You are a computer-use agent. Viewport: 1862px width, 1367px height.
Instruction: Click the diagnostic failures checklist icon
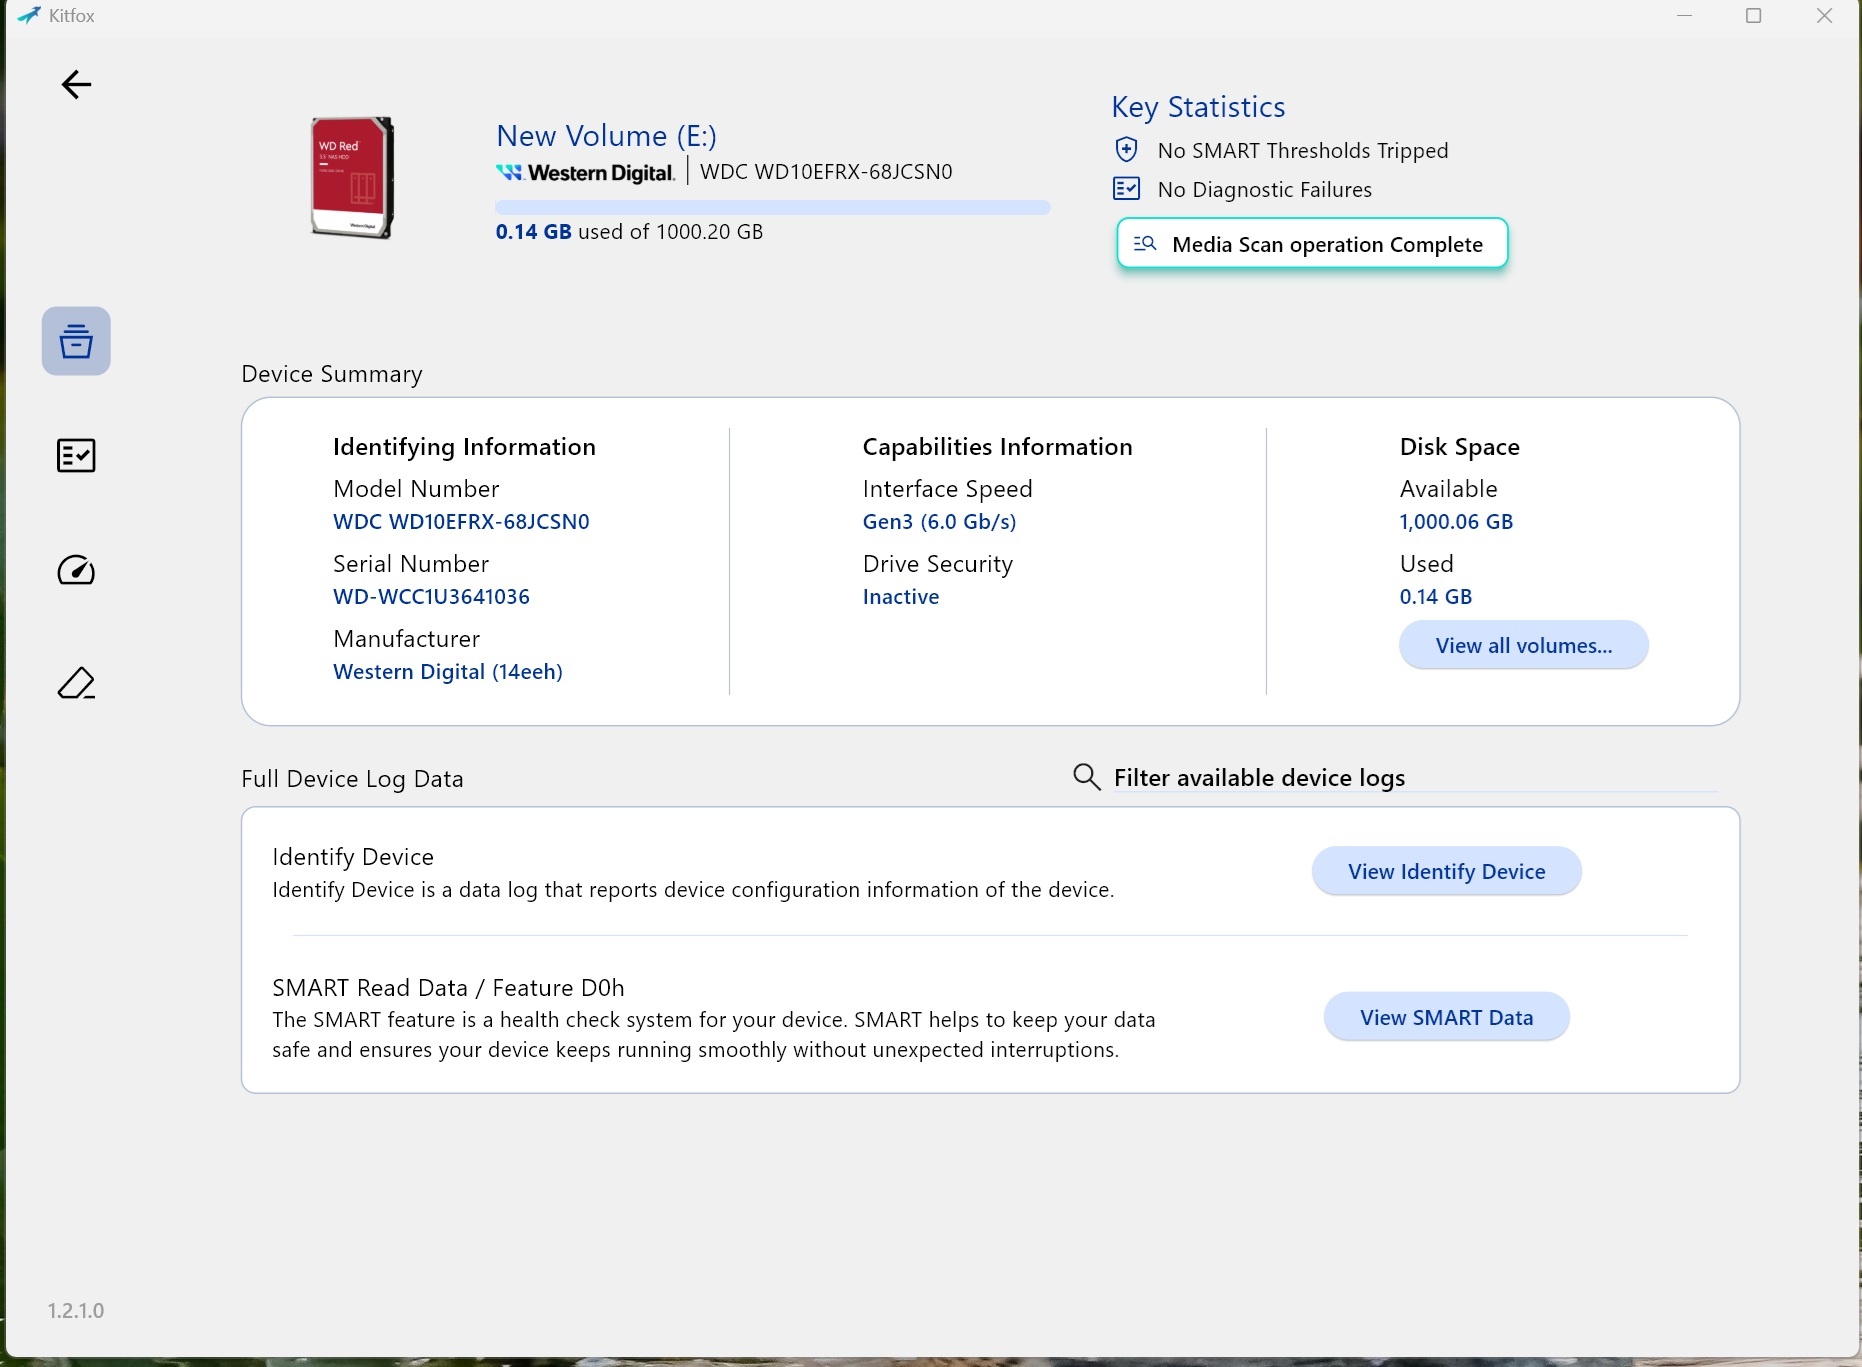(1126, 189)
